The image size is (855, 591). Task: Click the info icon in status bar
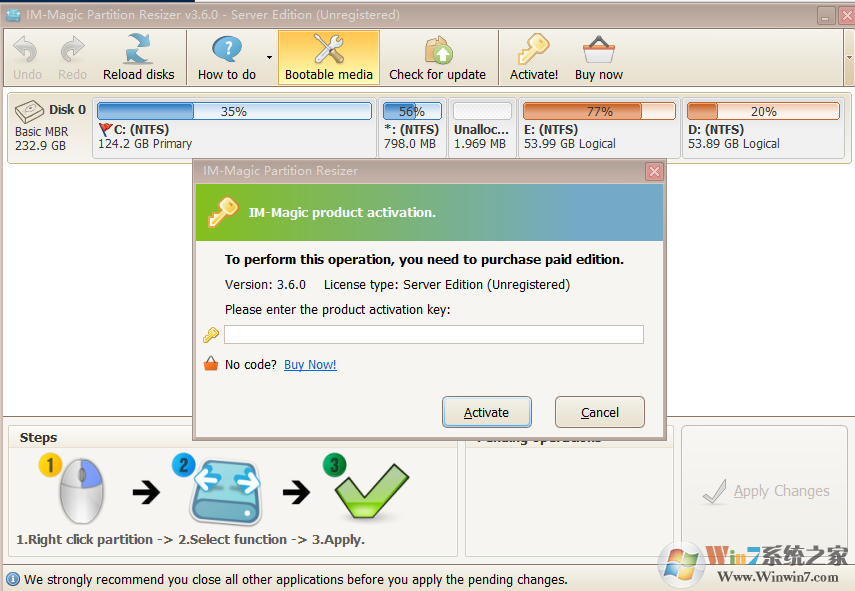[x=12, y=579]
